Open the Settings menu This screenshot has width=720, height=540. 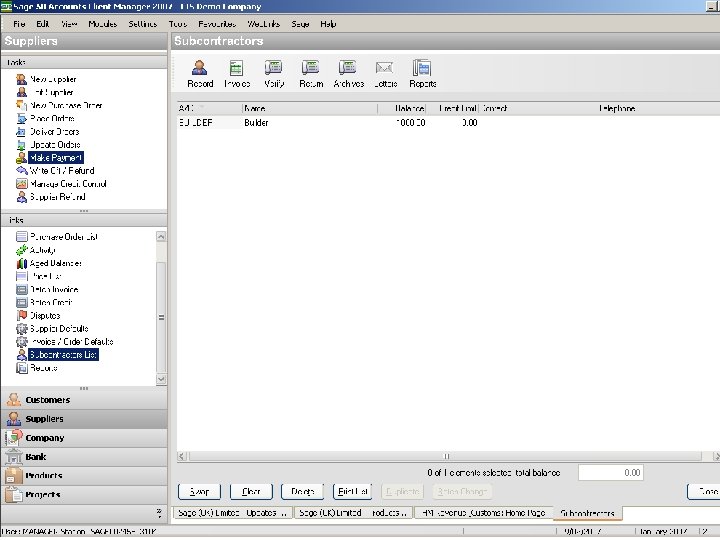142,24
